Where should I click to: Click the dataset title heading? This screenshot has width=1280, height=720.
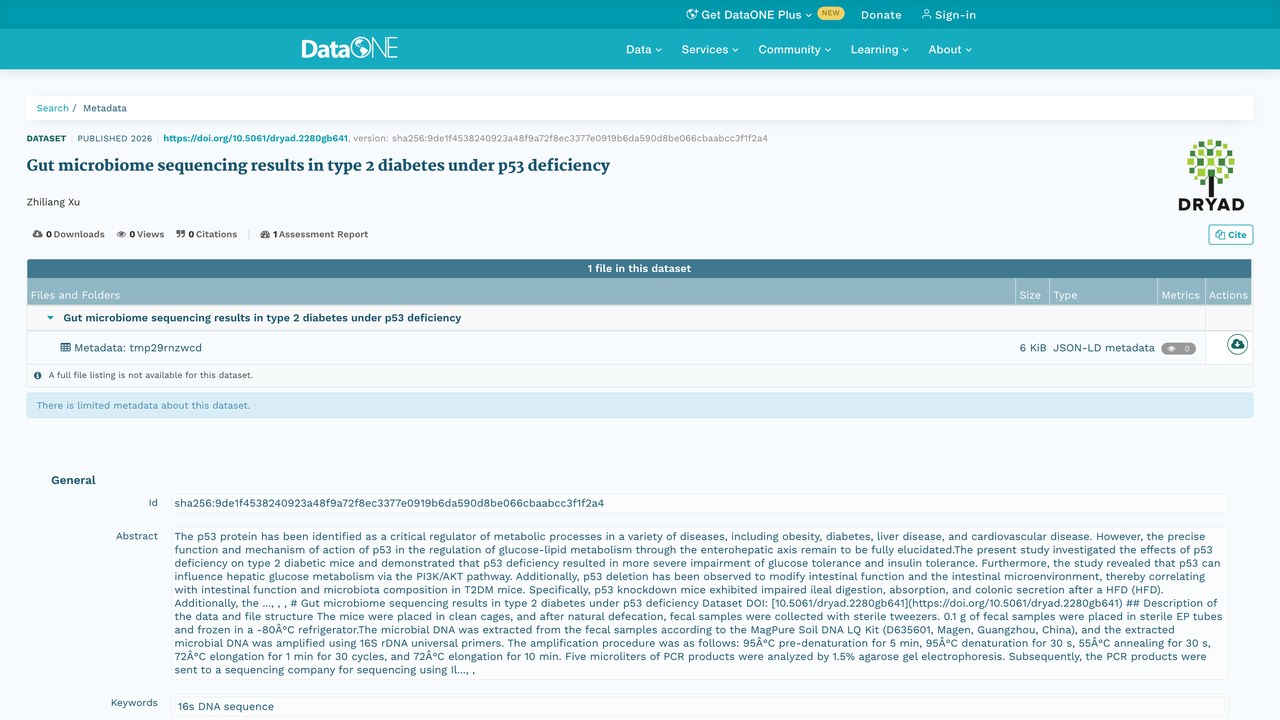coord(318,165)
